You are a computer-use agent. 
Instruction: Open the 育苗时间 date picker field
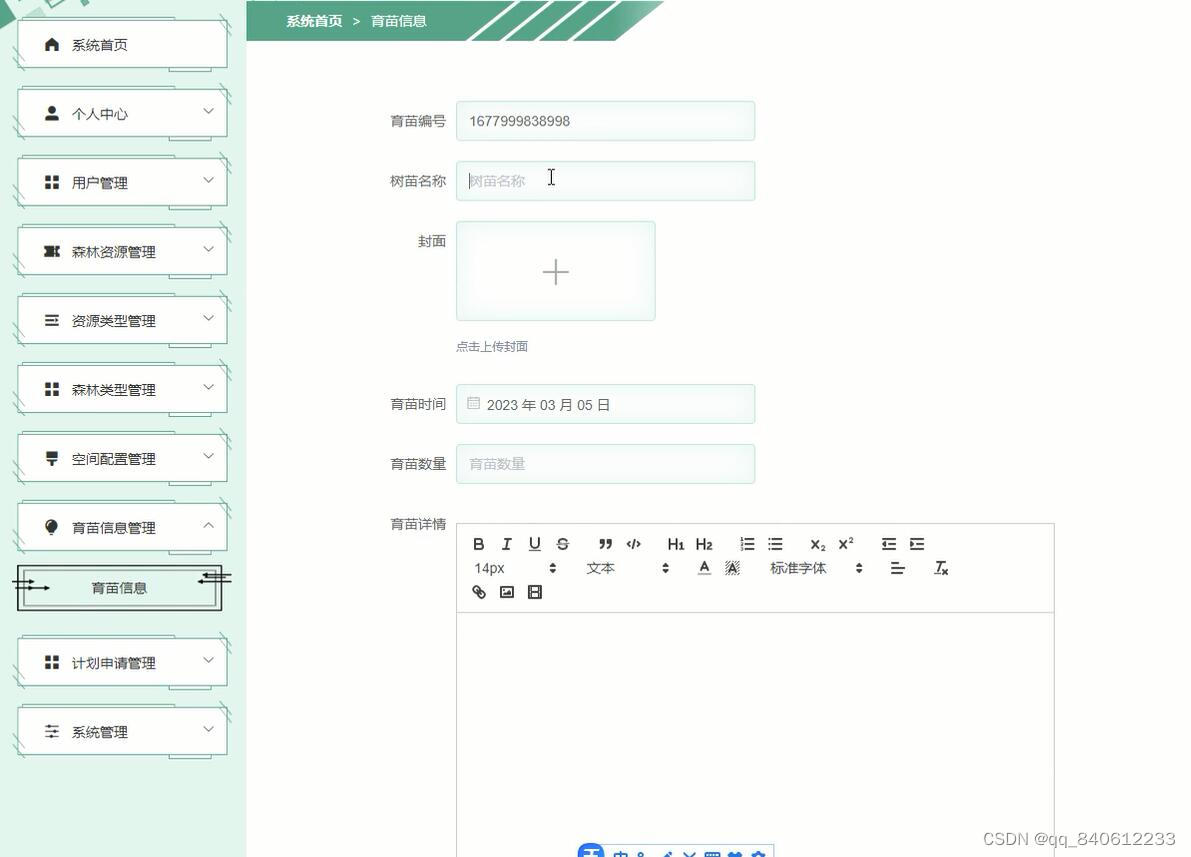point(605,404)
